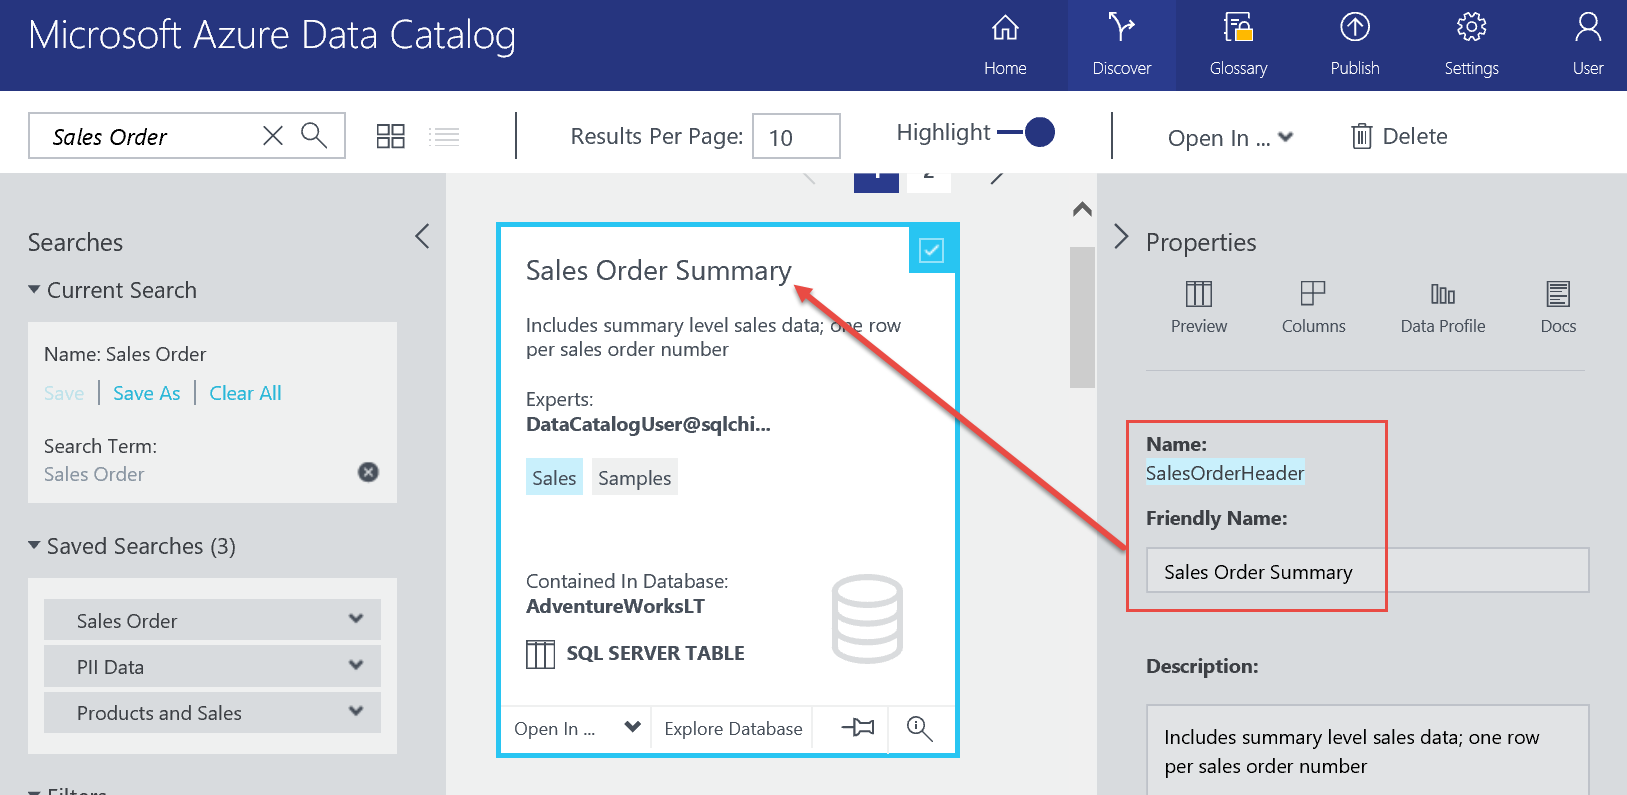
Task: Remove the Sales Order search term
Action: click(368, 472)
